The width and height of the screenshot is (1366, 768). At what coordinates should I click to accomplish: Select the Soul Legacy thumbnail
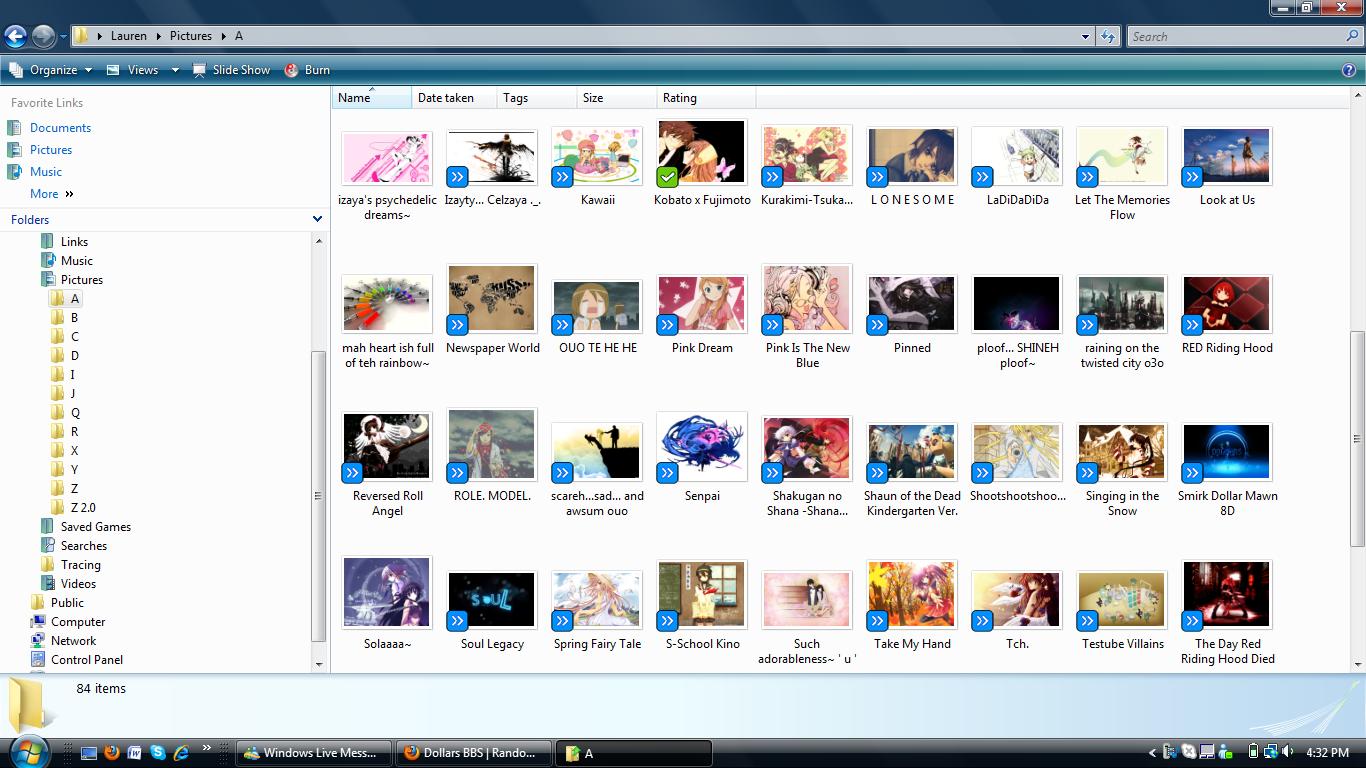tap(492, 601)
